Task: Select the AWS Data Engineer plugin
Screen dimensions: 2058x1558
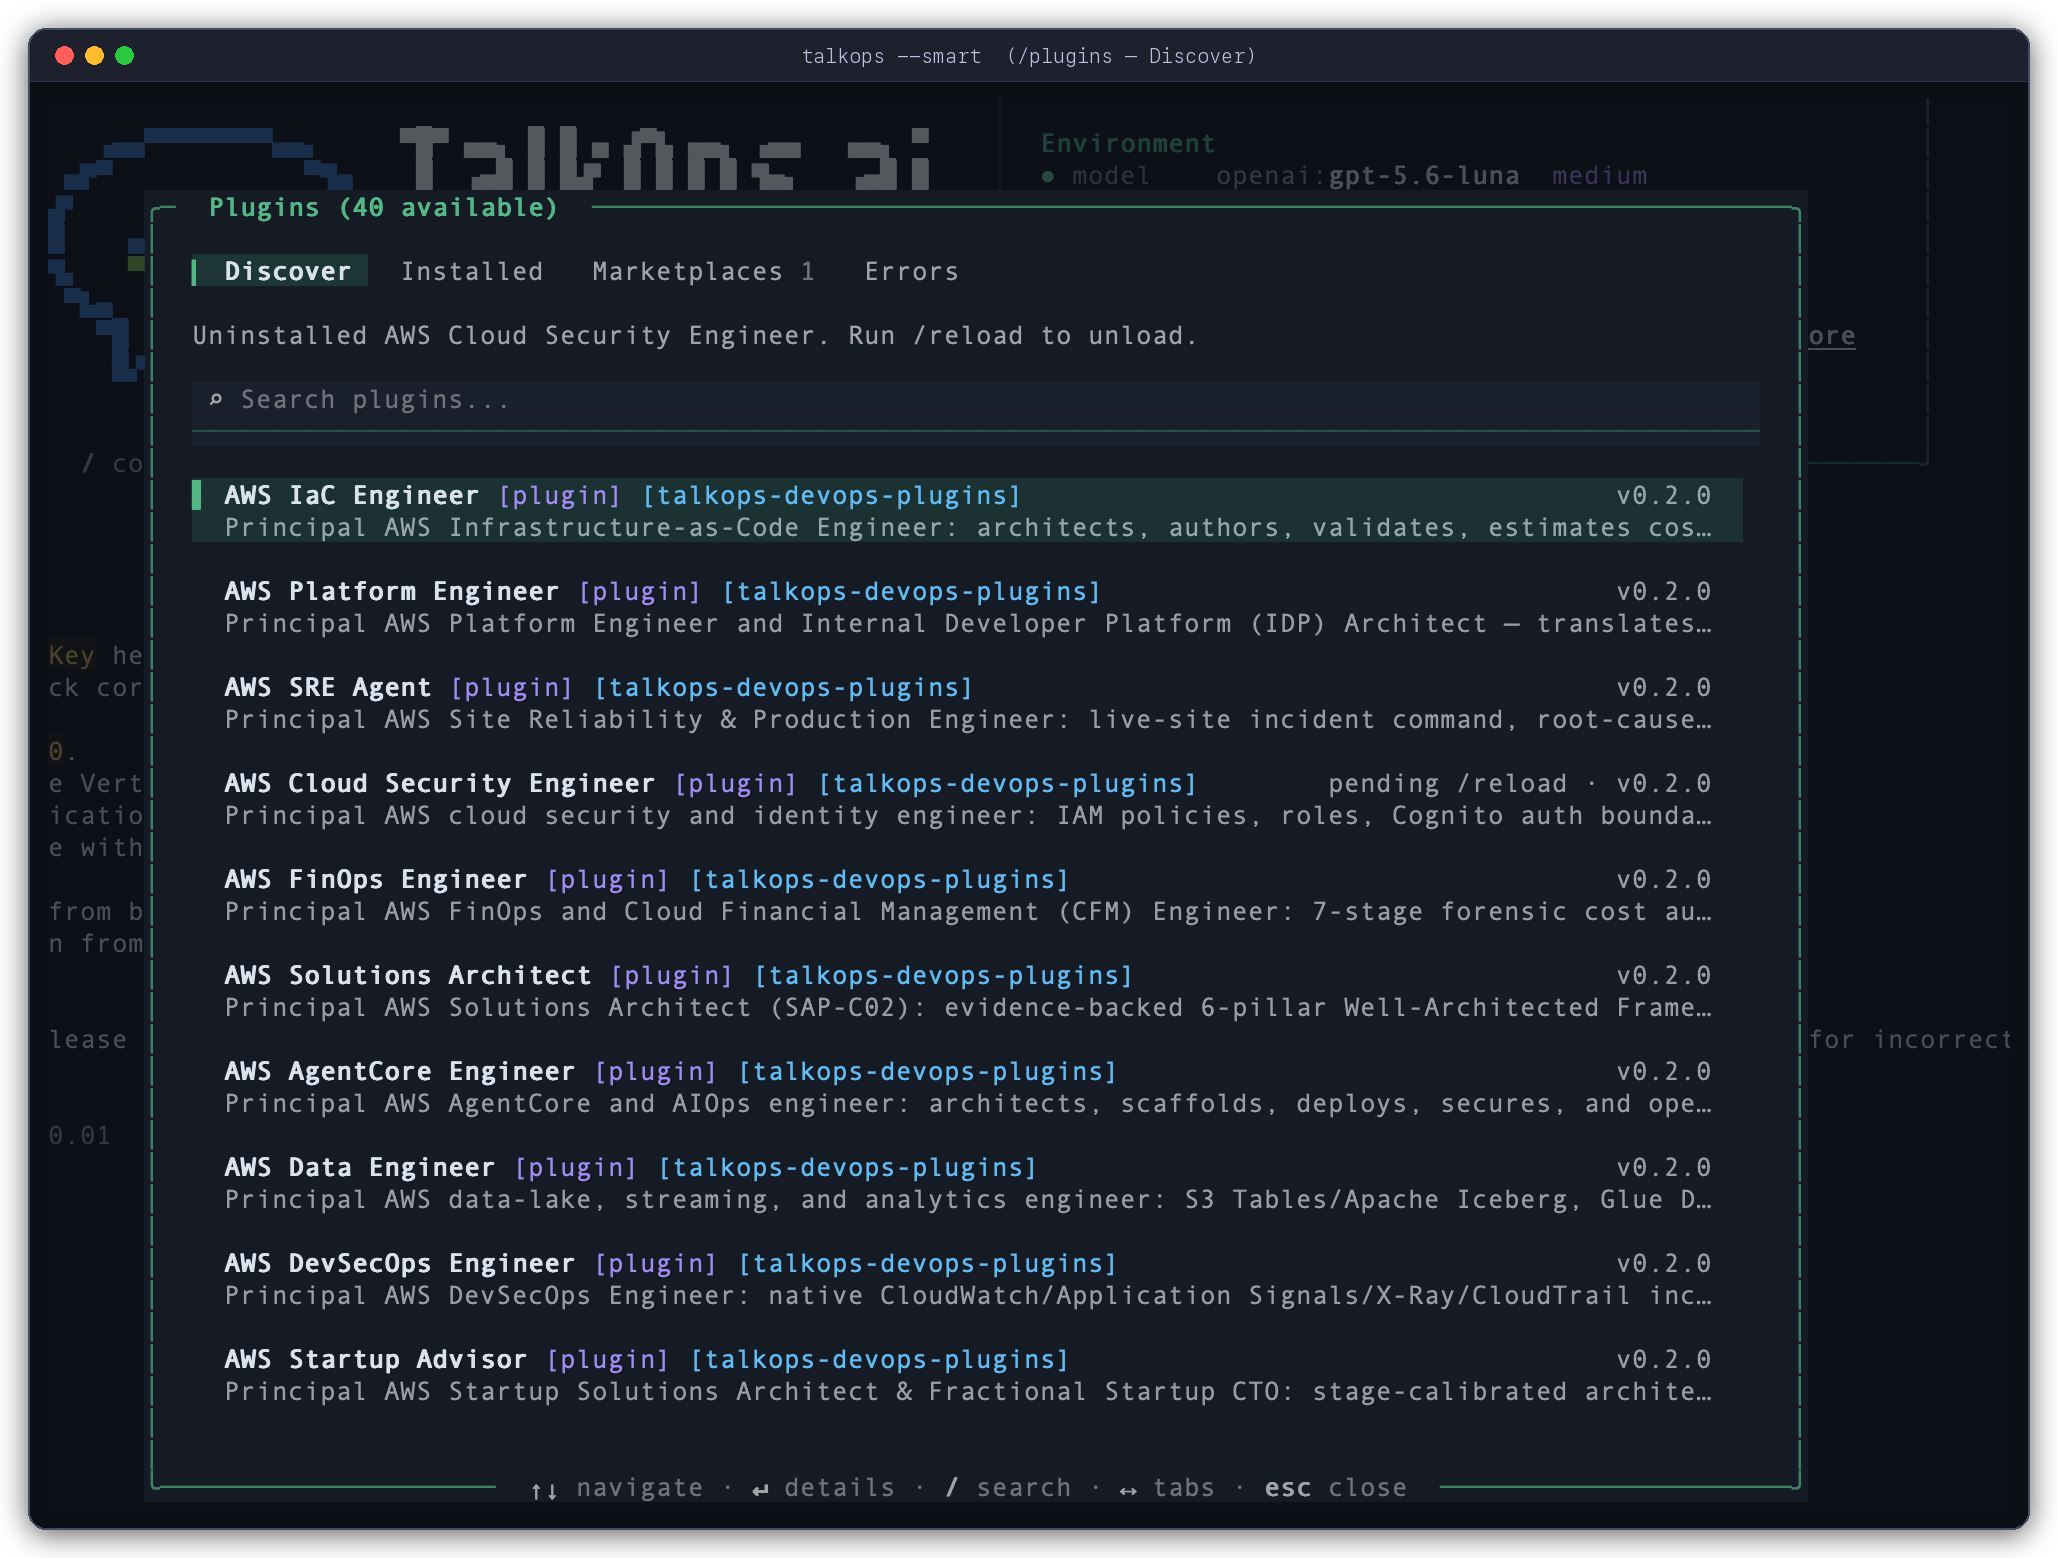Action: pyautogui.click(x=967, y=1183)
